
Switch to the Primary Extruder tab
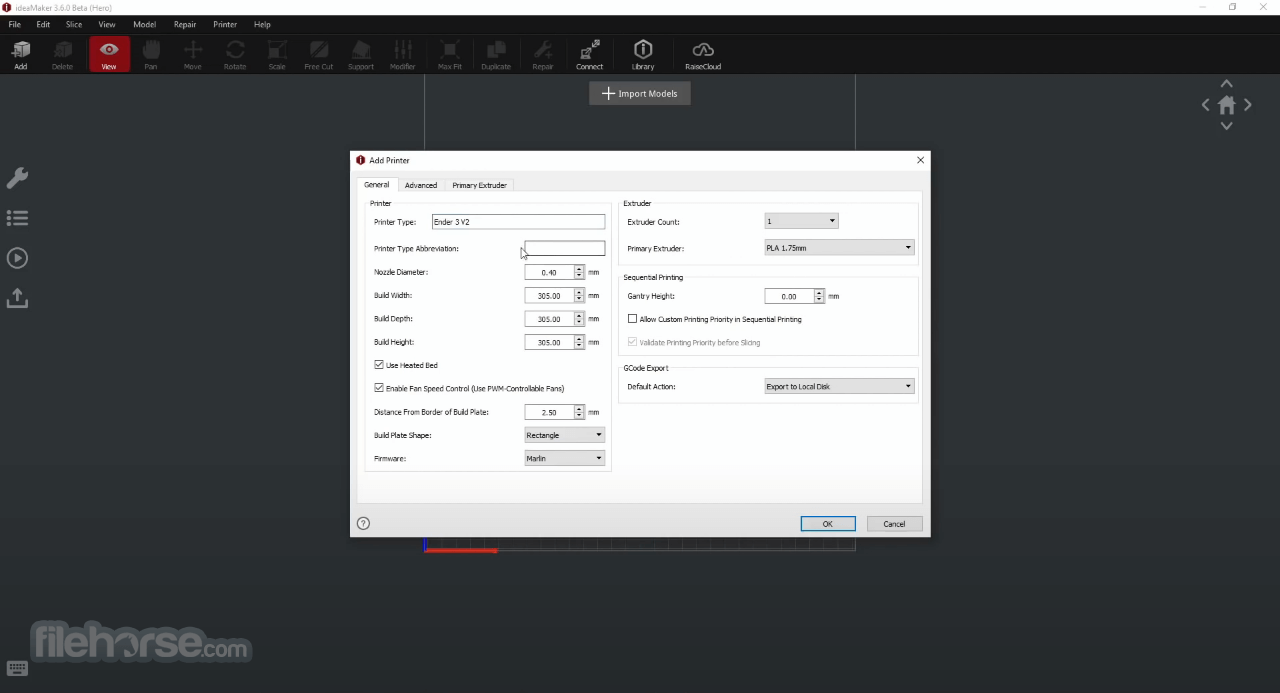coord(479,185)
